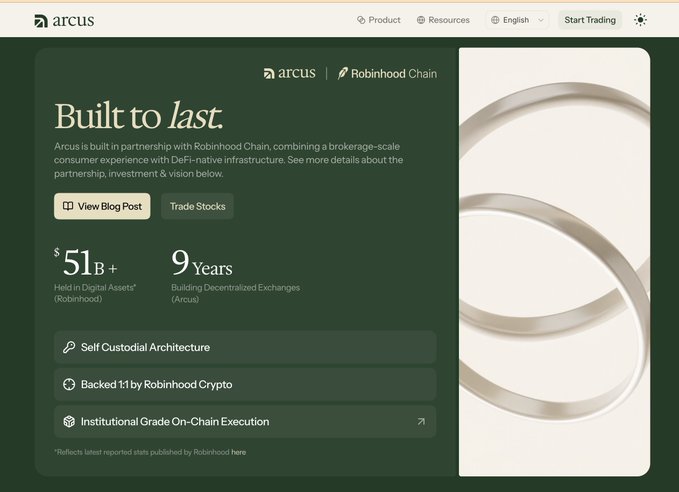Toggle the light/dark theme sun icon
The width and height of the screenshot is (679, 492).
tap(640, 20)
